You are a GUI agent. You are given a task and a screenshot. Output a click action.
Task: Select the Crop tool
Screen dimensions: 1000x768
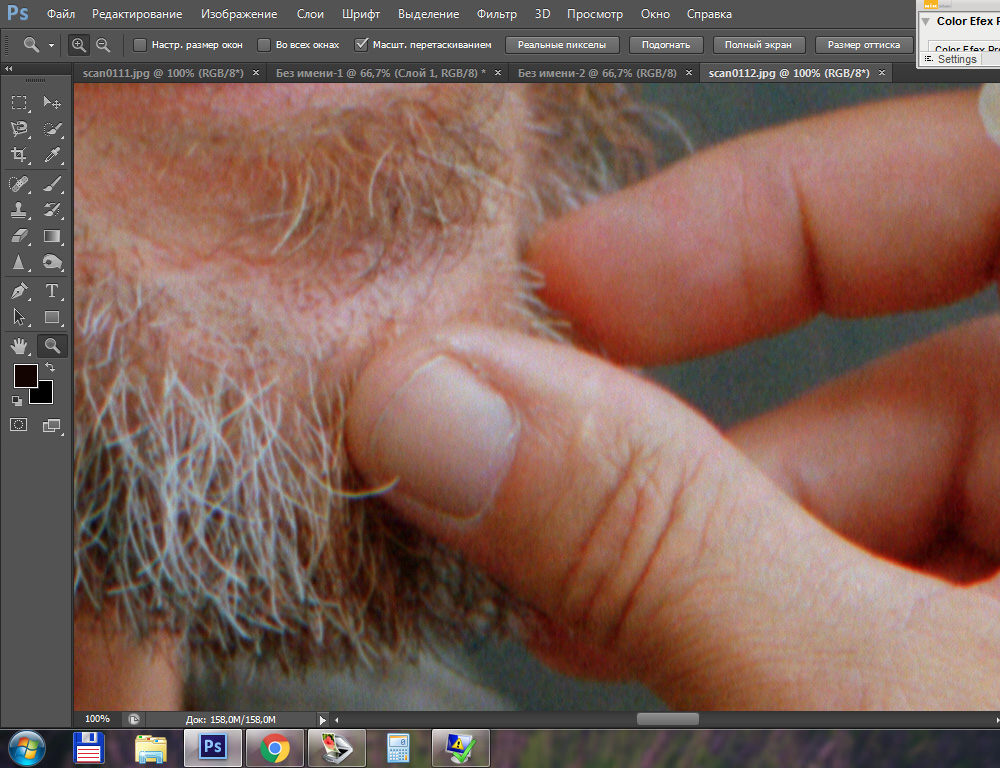[19, 155]
